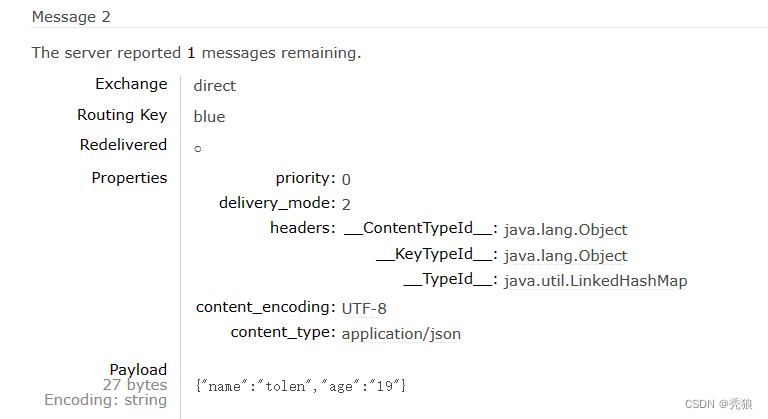Click the content_encoding value UTF-8
Screen dimensions: 768x419
[x=364, y=308]
